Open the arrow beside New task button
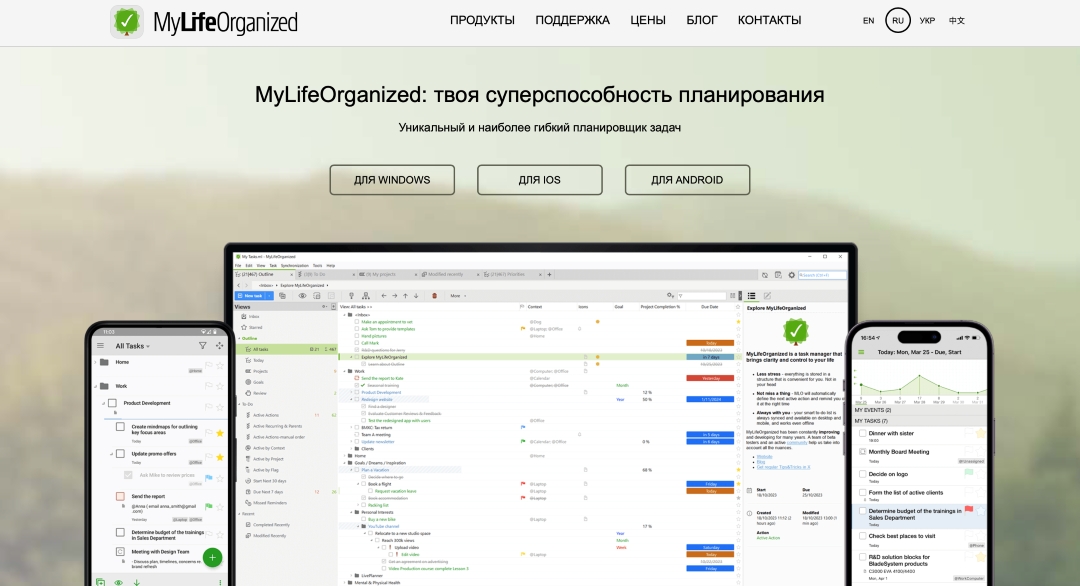This screenshot has width=1080, height=586. pos(269,295)
